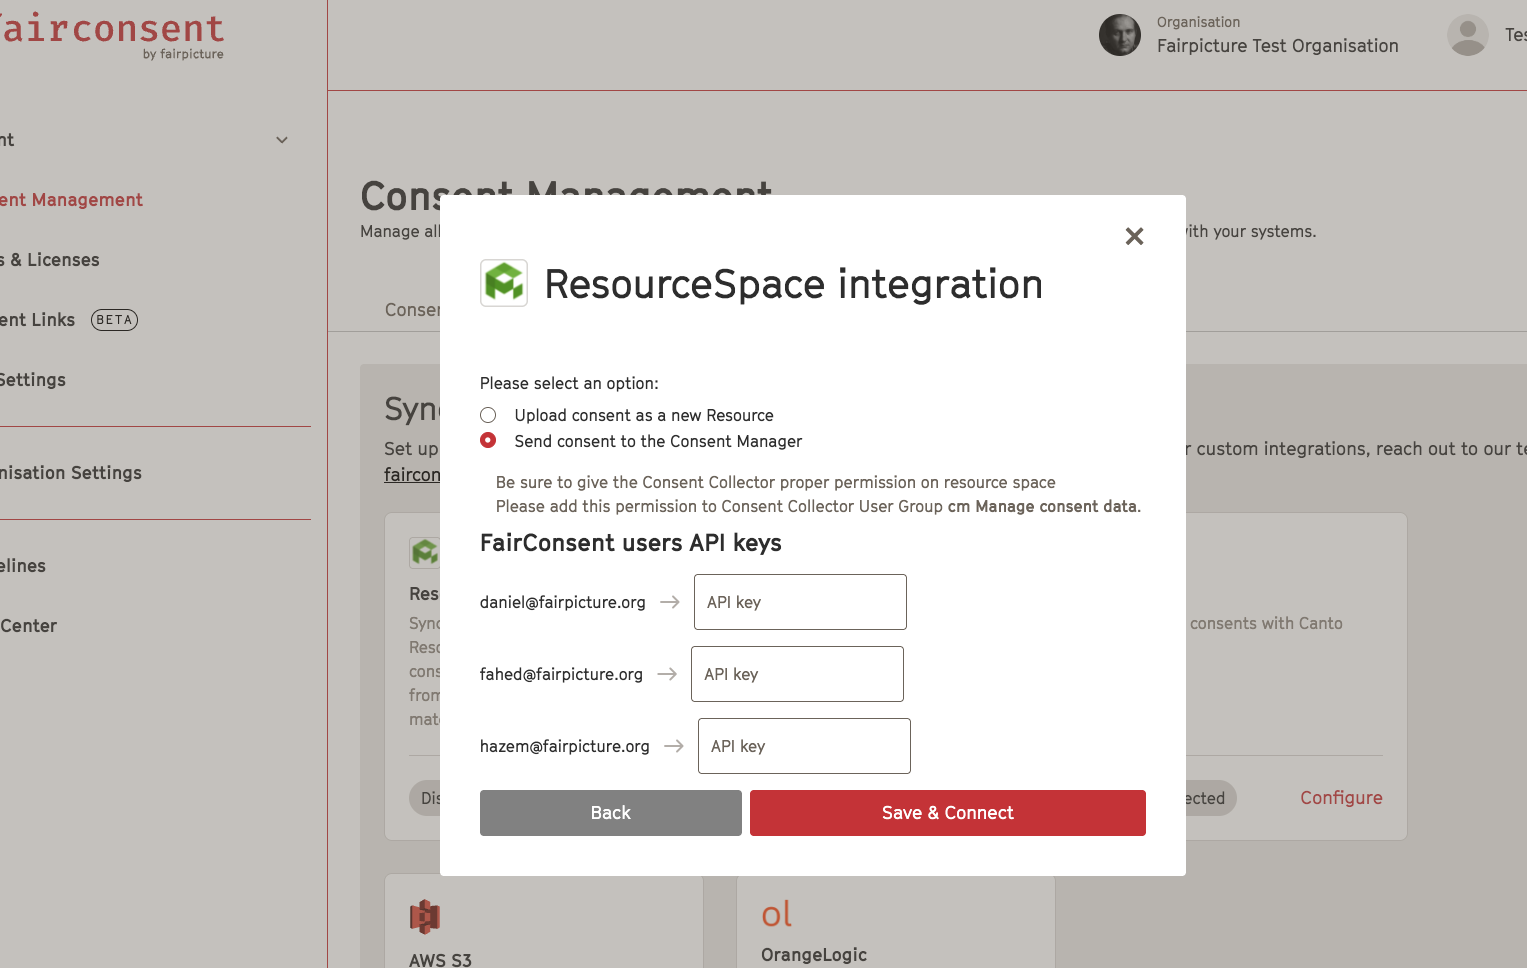
Task: Focus API key field for fahed@fairpicture.org
Action: (797, 674)
